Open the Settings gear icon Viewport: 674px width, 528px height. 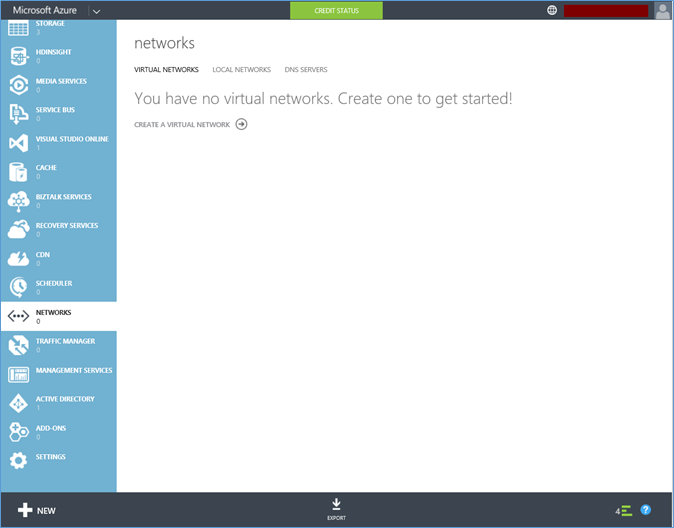click(x=18, y=460)
